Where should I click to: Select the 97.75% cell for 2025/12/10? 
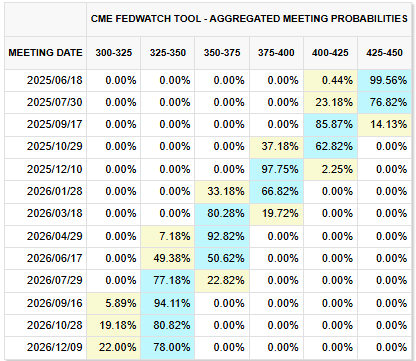pos(276,169)
